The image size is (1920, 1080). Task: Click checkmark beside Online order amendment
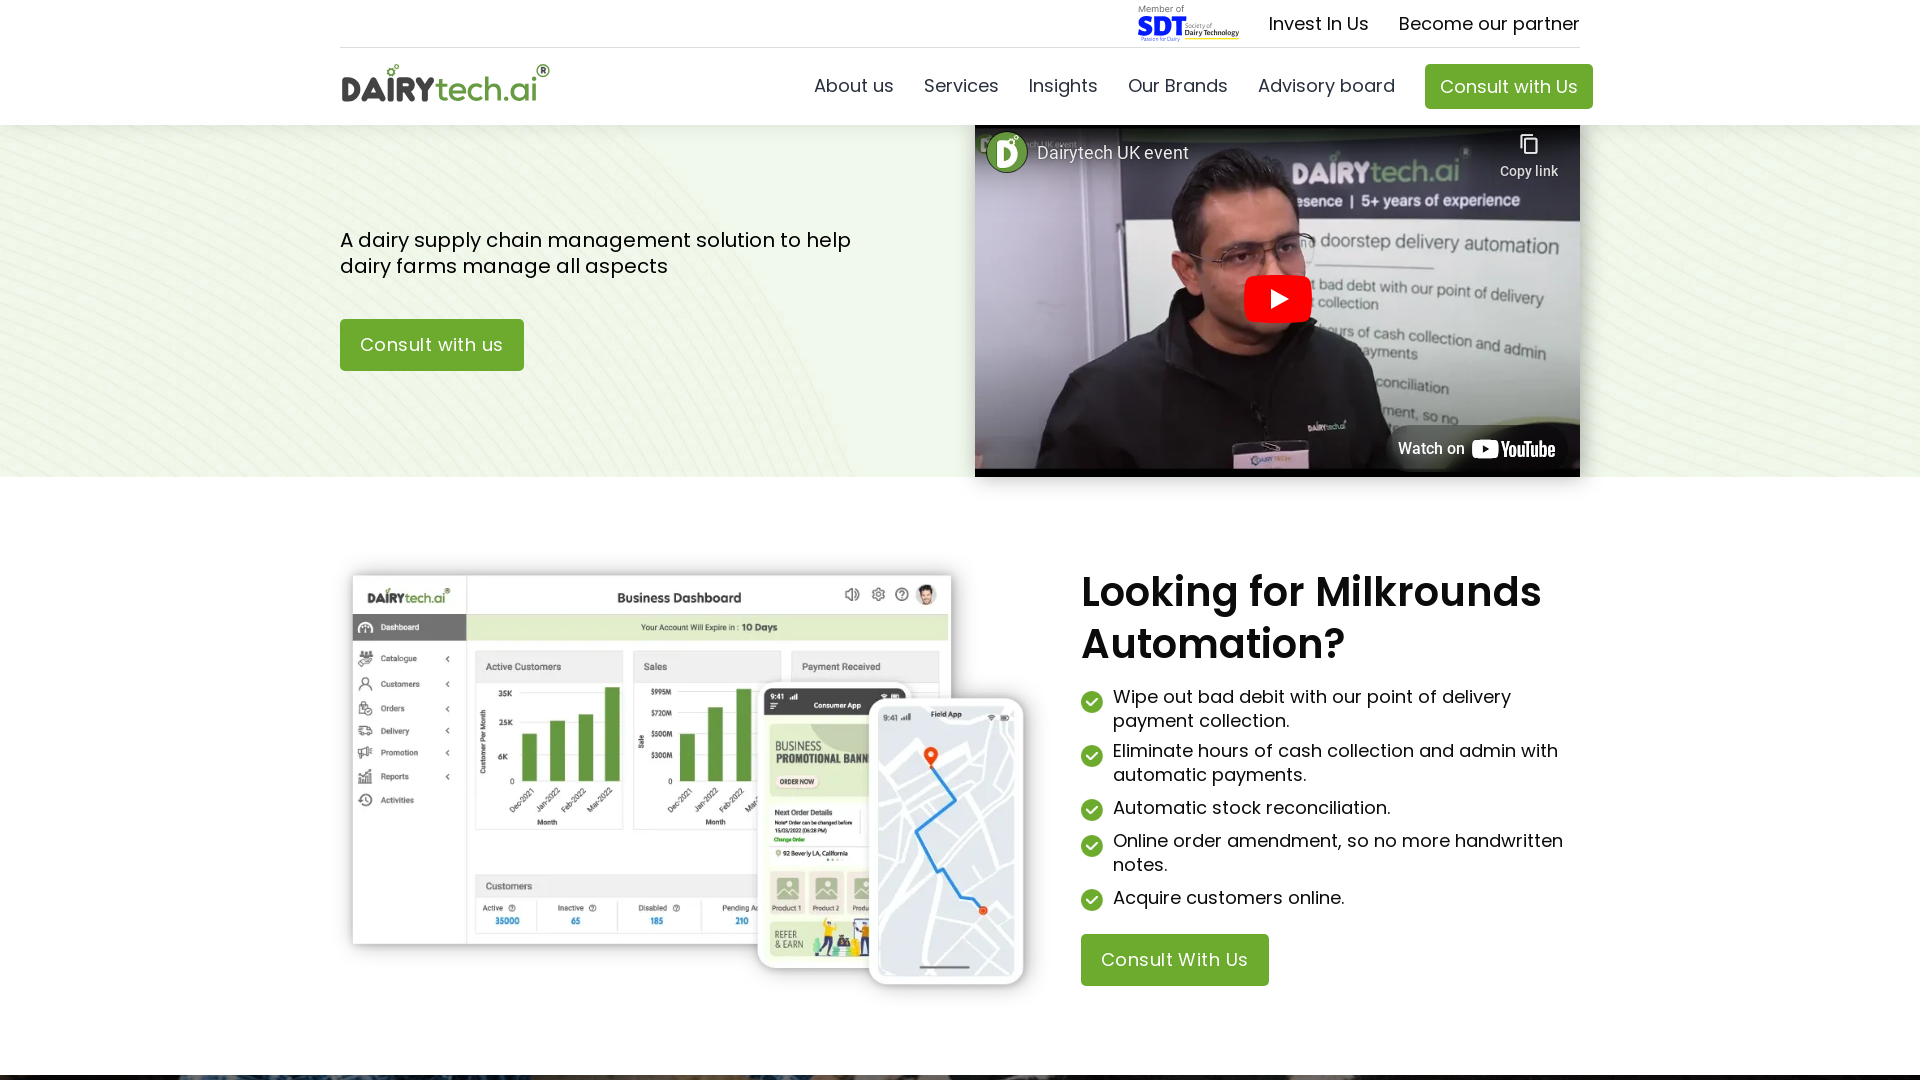coord(1092,846)
